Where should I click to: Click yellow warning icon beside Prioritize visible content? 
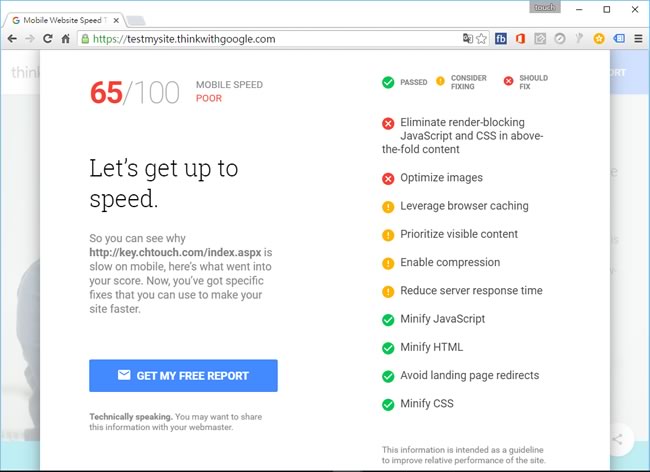[x=388, y=235]
